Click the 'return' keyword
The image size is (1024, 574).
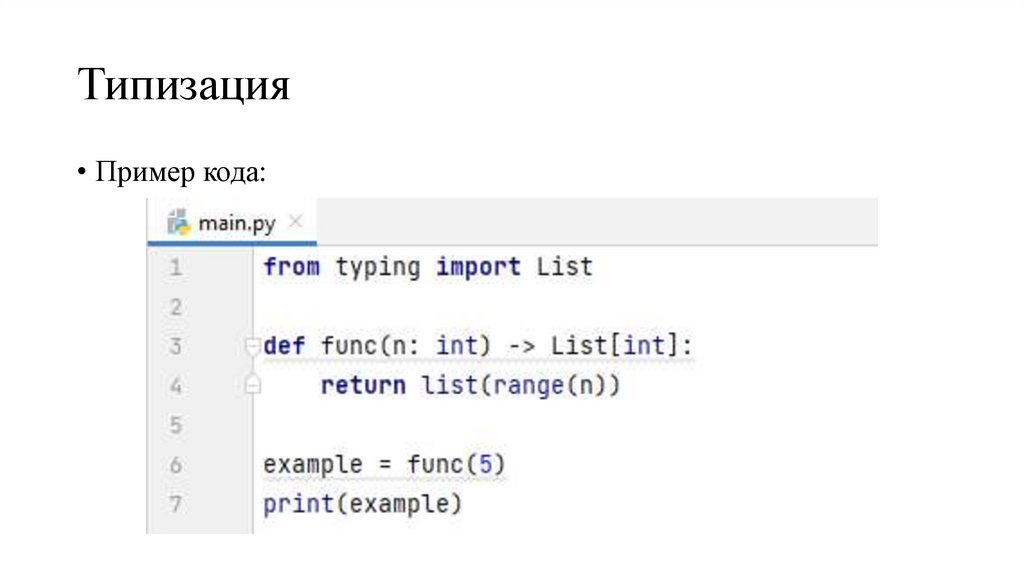(363, 385)
